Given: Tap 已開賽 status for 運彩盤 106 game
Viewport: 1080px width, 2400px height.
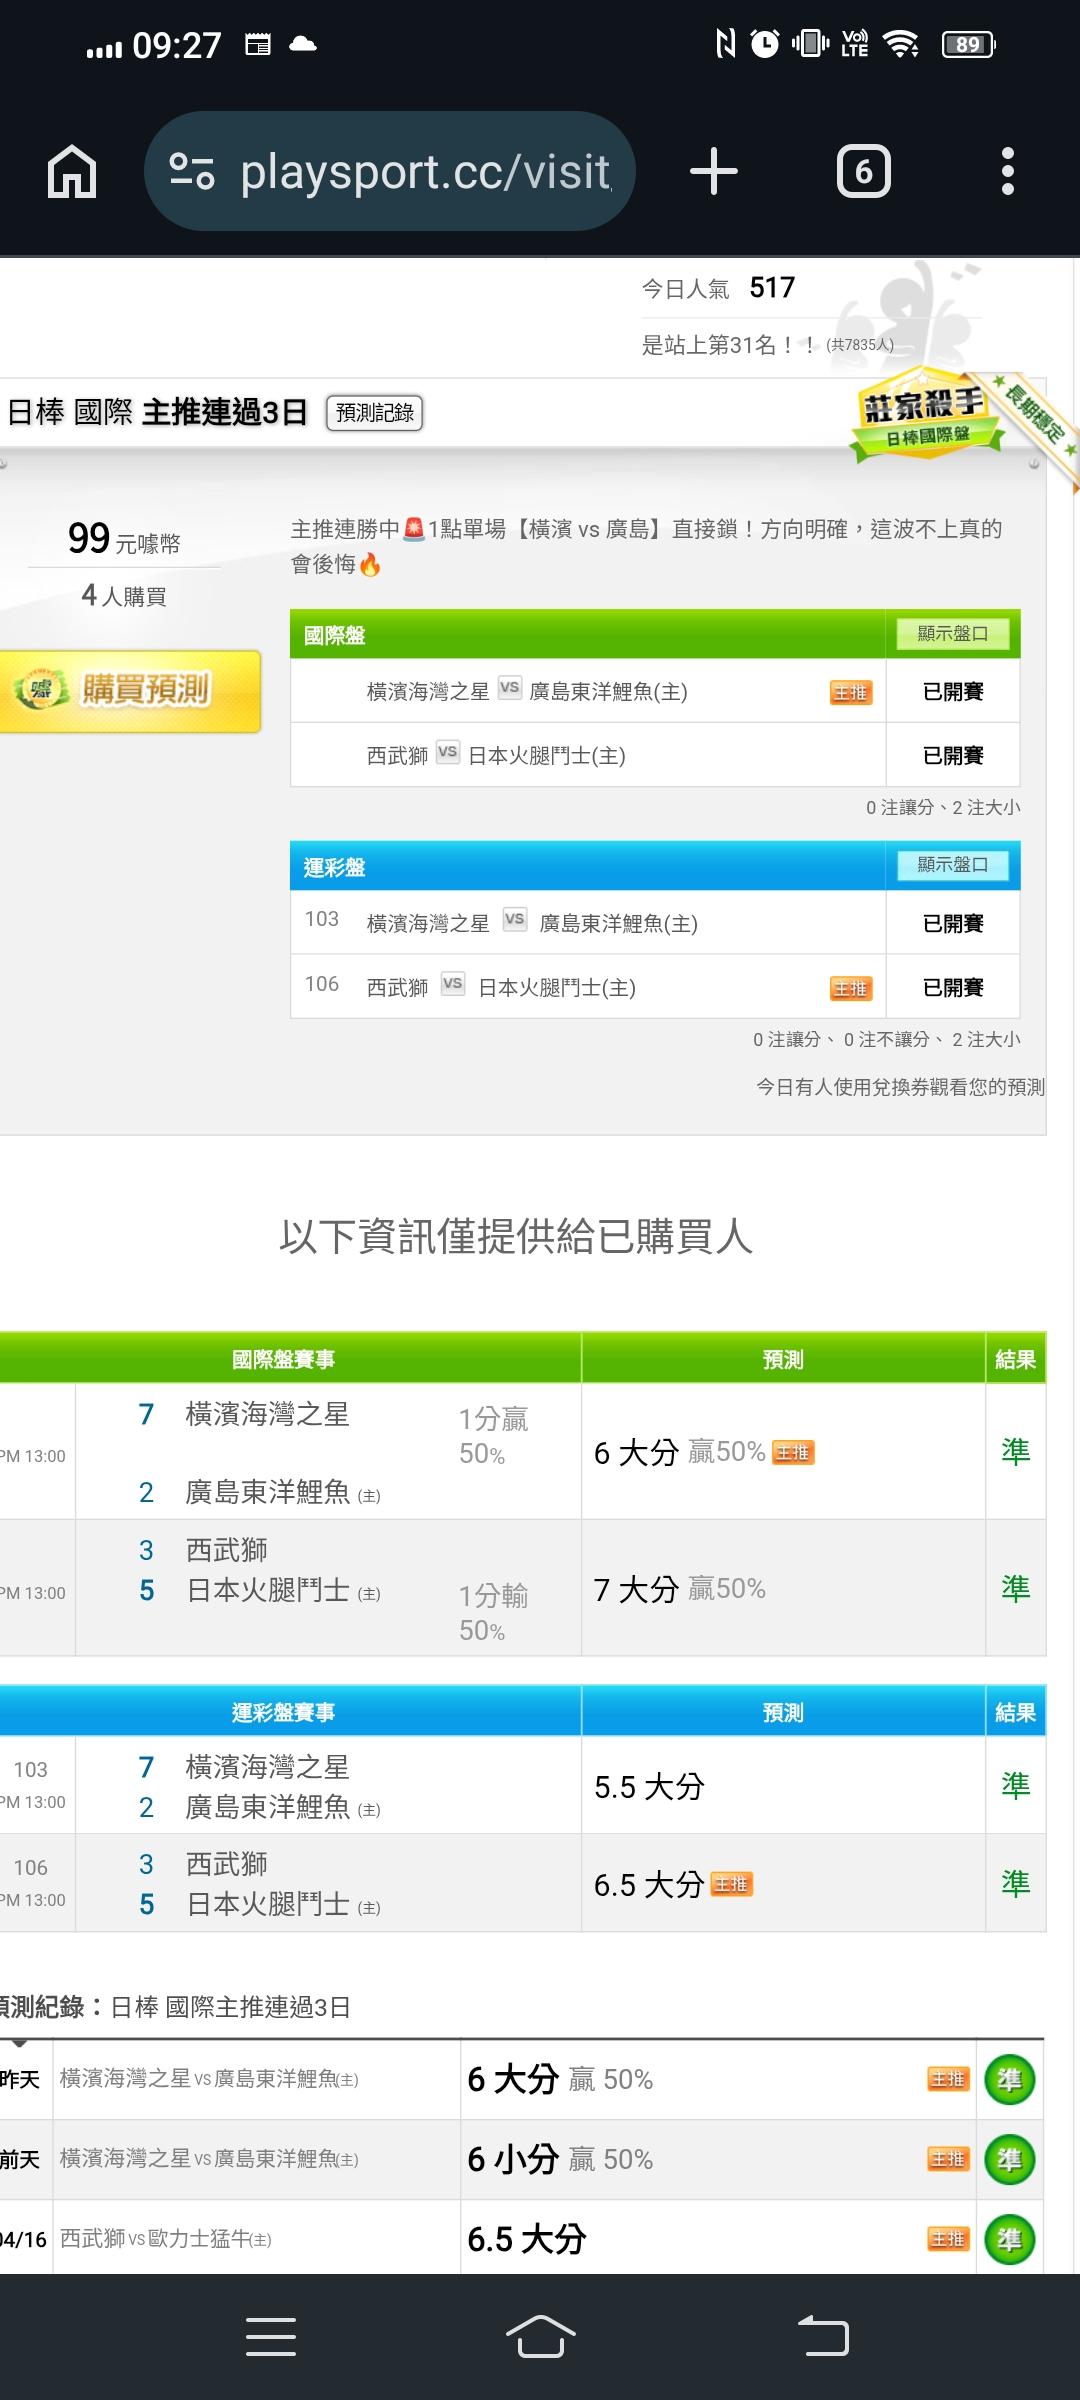Looking at the screenshot, I should (x=953, y=988).
